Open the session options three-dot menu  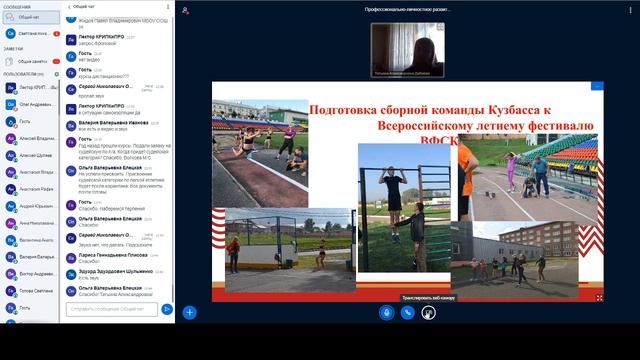coord(630,10)
